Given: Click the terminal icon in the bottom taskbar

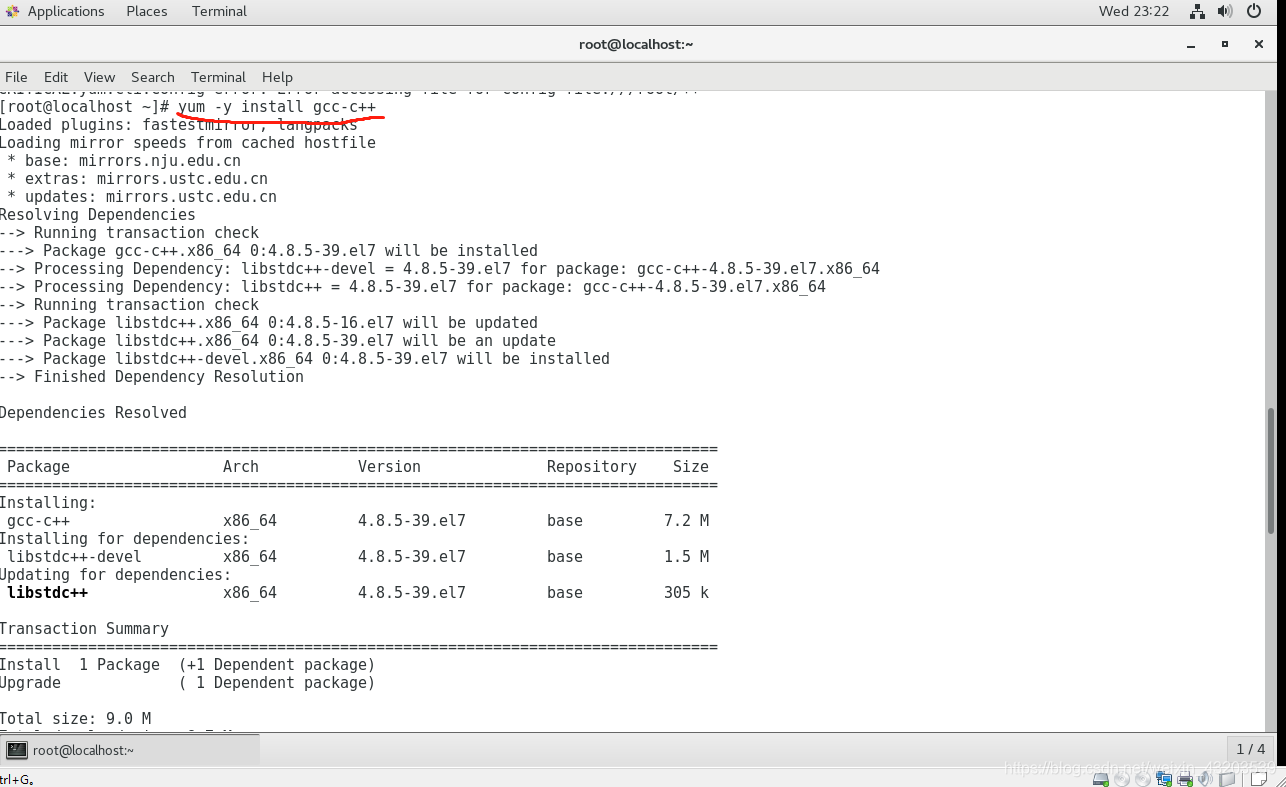Looking at the screenshot, I should point(17,749).
